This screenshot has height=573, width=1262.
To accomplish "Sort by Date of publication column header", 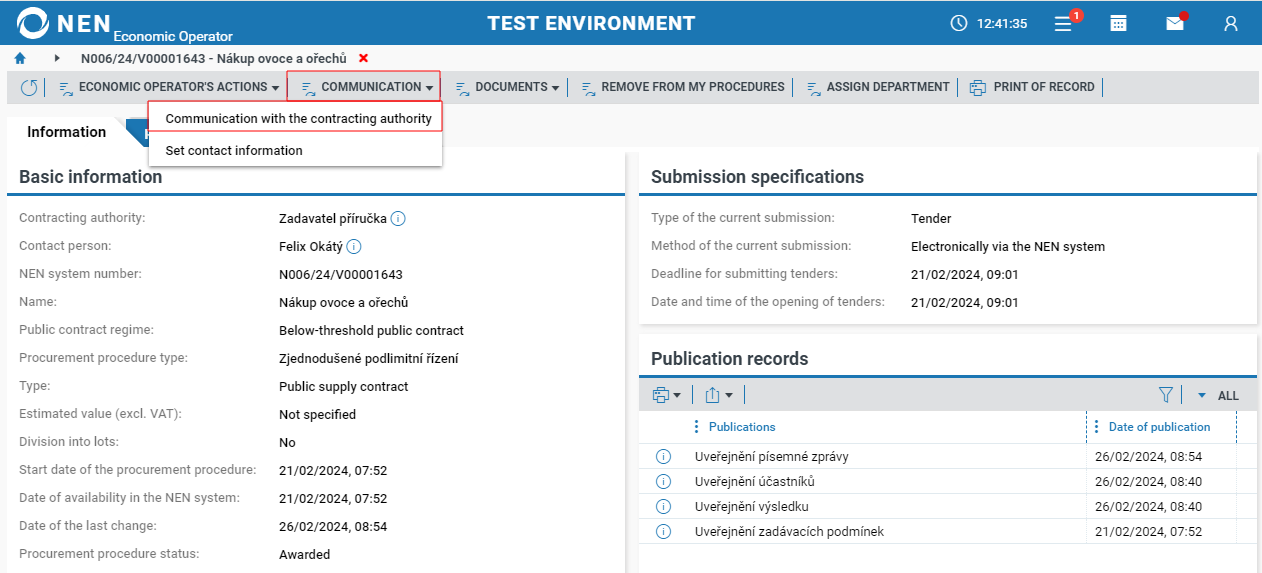I will pyautogui.click(x=1159, y=427).
